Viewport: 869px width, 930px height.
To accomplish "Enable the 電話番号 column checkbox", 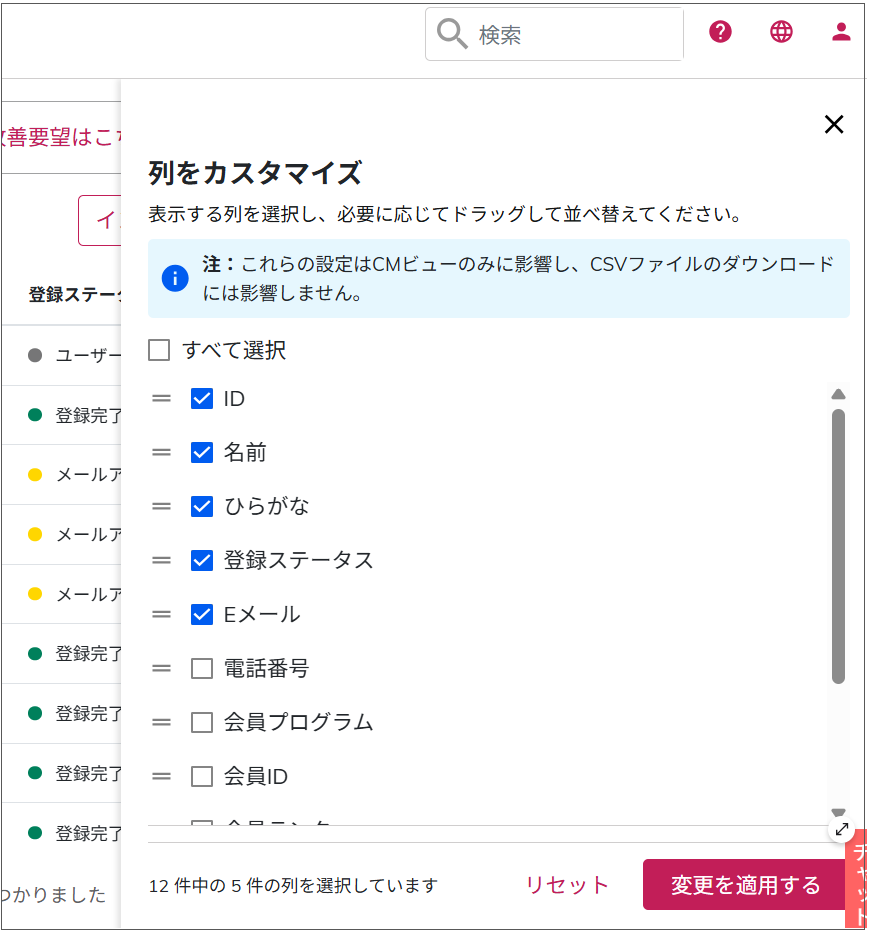I will [202, 668].
